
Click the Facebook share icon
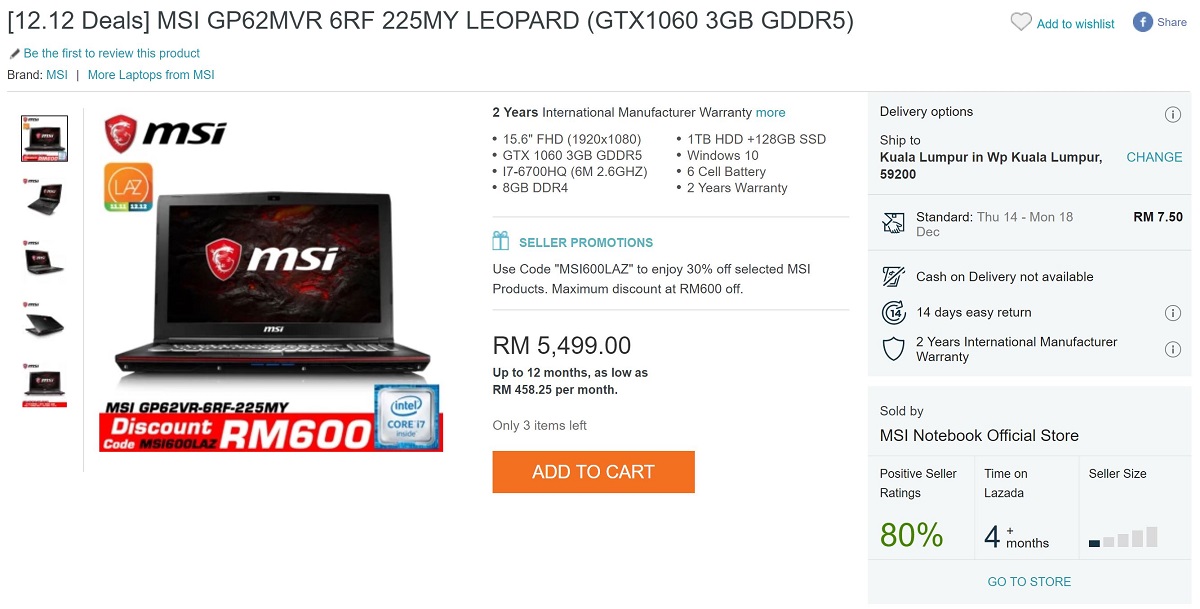click(1142, 22)
